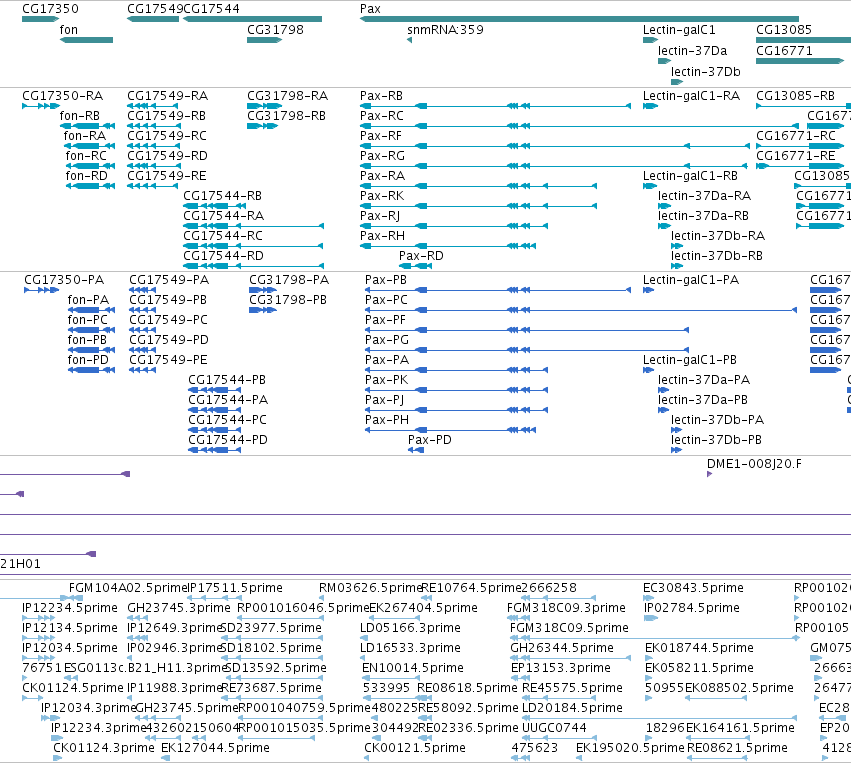Click the Pax-RA transcript label

pyautogui.click(x=382, y=176)
